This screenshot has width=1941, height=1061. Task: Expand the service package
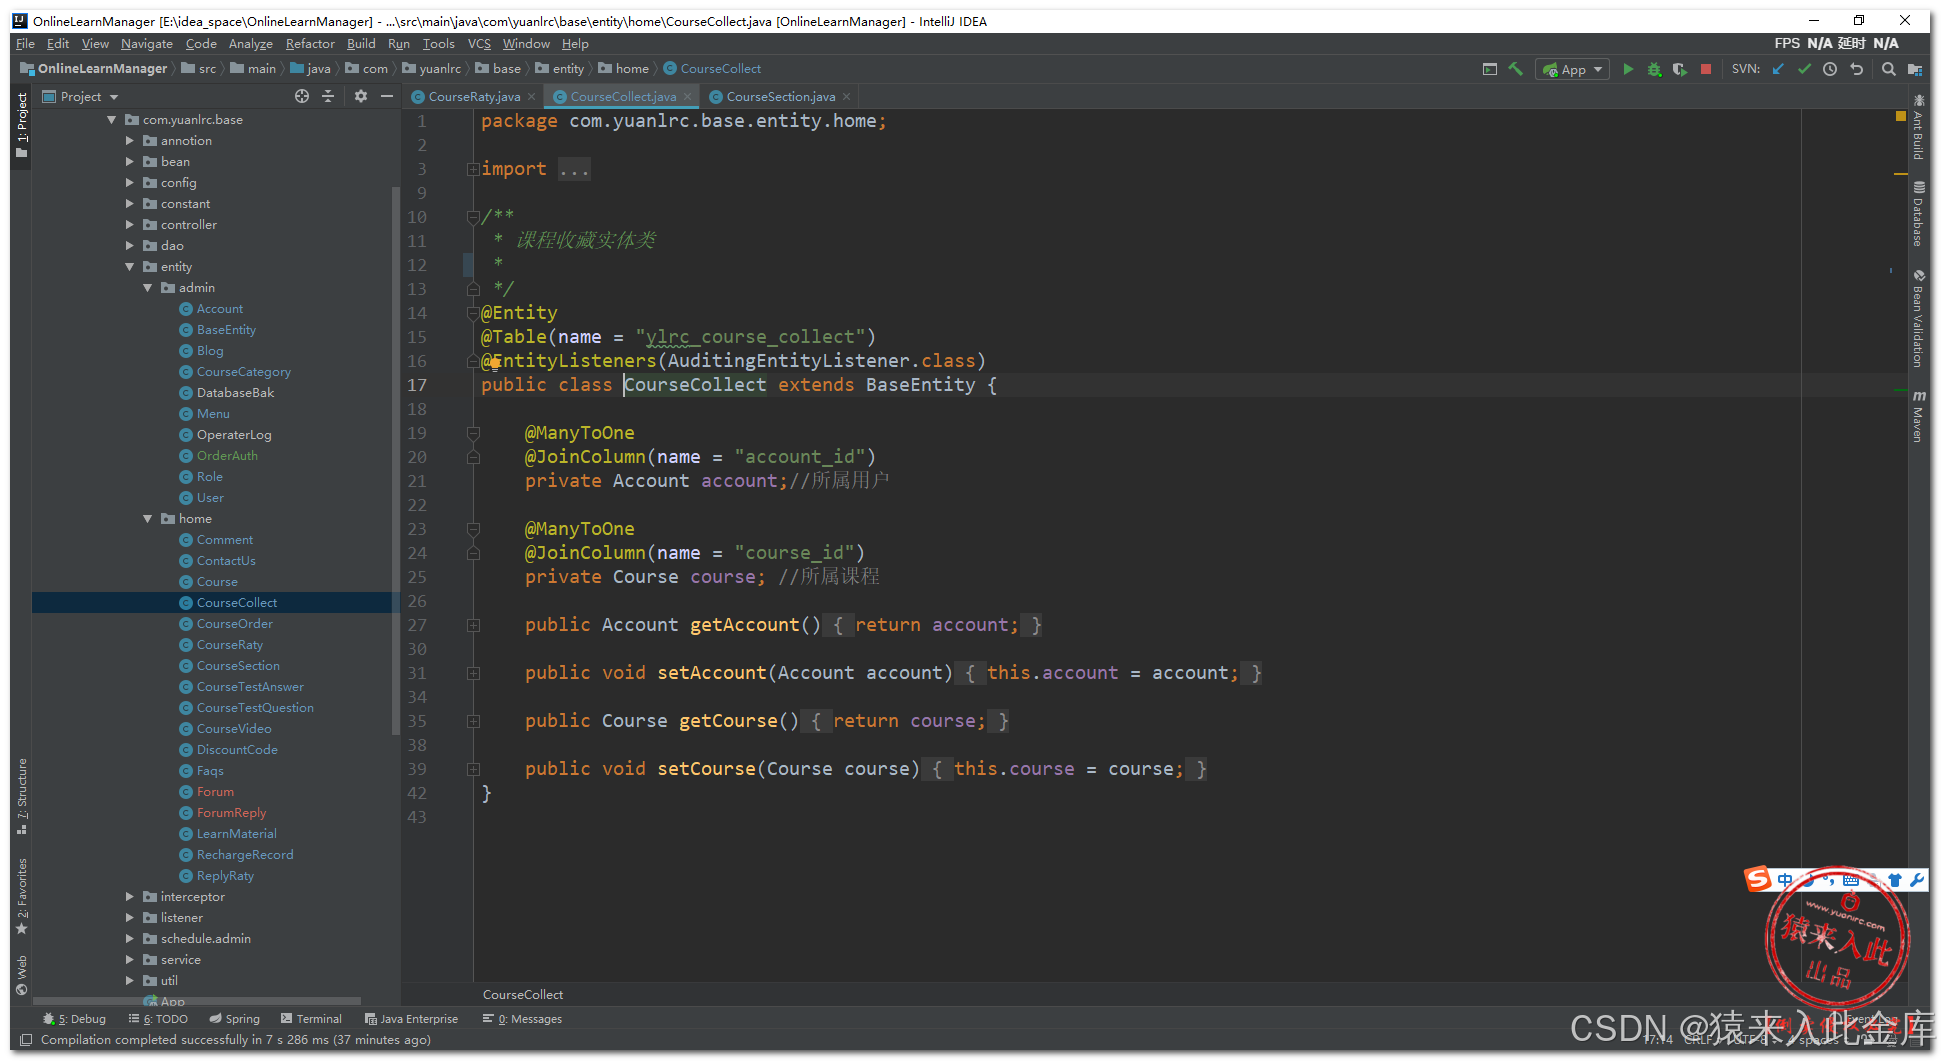pyautogui.click(x=130, y=960)
